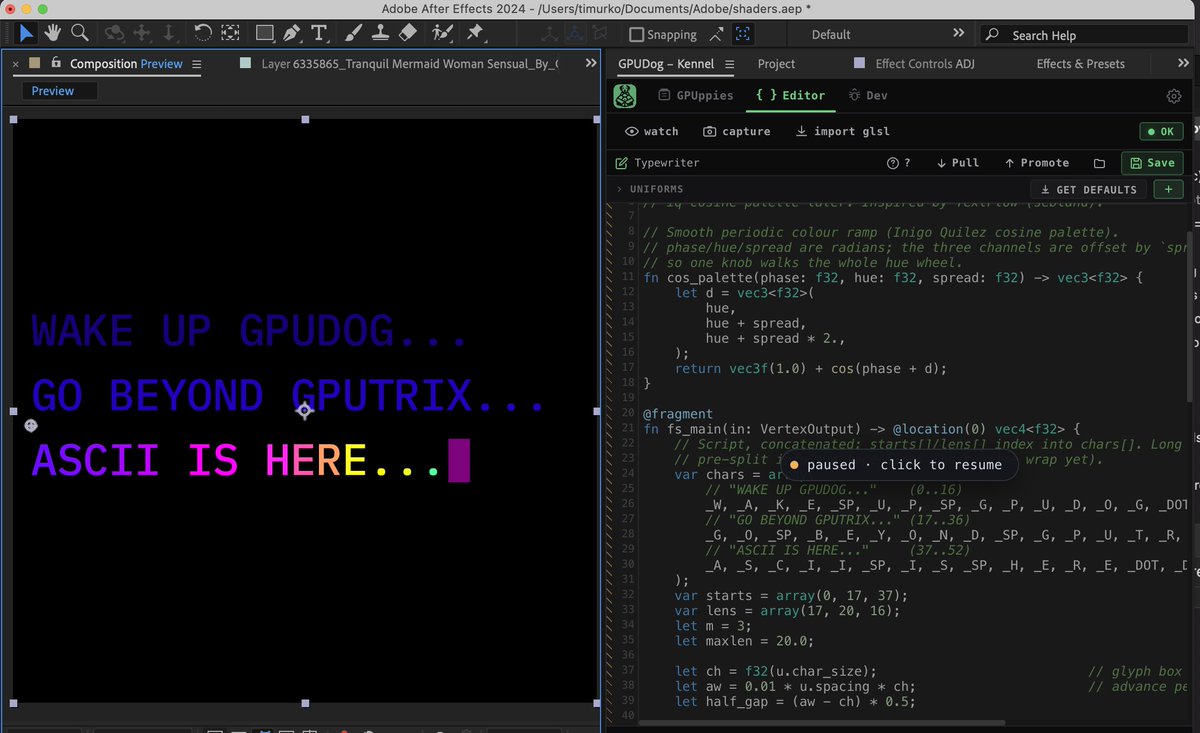Screen dimensions: 1200x733
Task: Expand the UNIFORMS section chevron
Action: click(619, 189)
